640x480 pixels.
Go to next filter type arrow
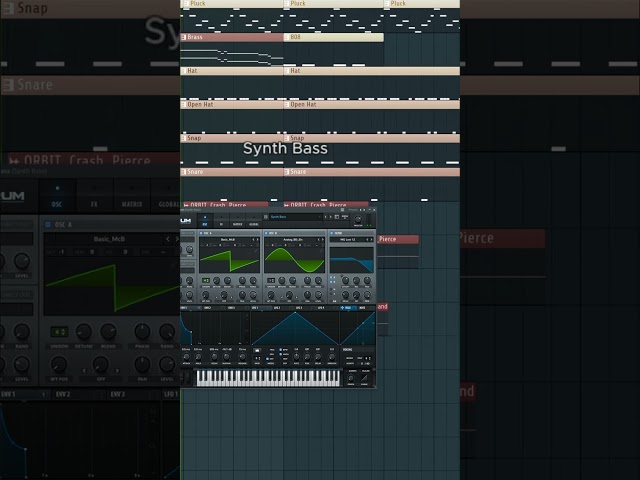click(371, 240)
